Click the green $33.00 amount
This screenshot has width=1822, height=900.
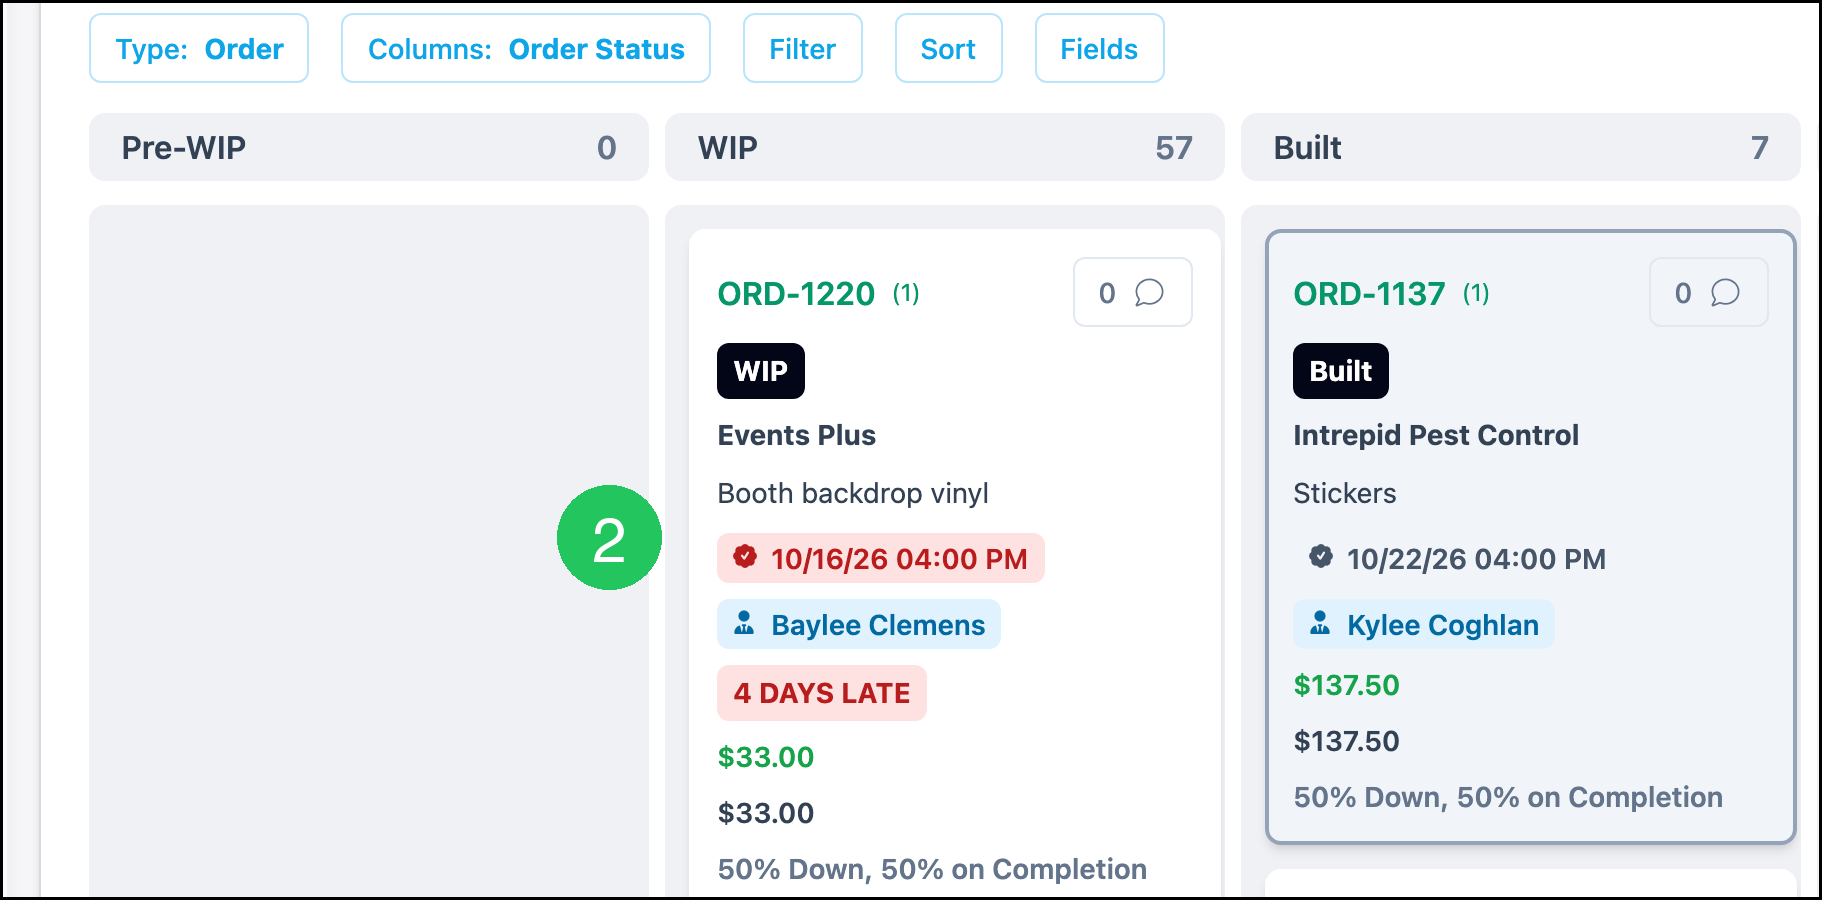(766, 757)
